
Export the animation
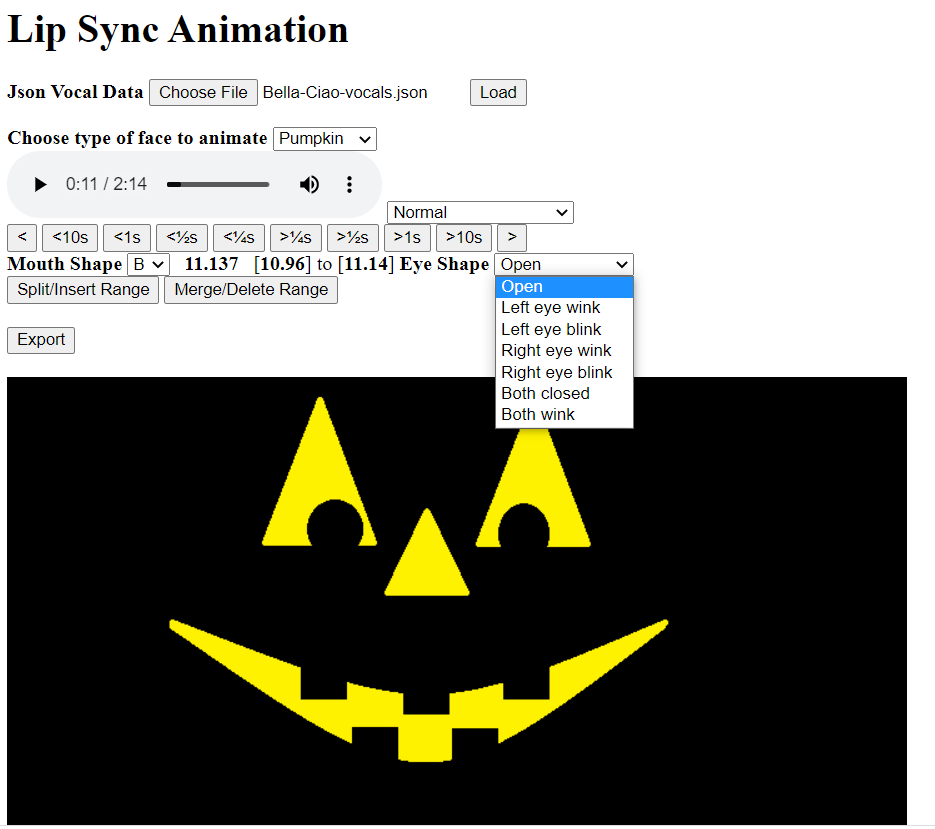pyautogui.click(x=40, y=340)
